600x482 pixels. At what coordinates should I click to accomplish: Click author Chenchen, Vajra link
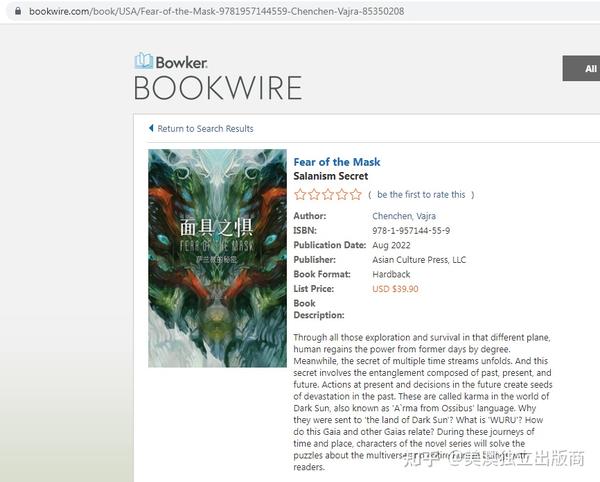404,216
